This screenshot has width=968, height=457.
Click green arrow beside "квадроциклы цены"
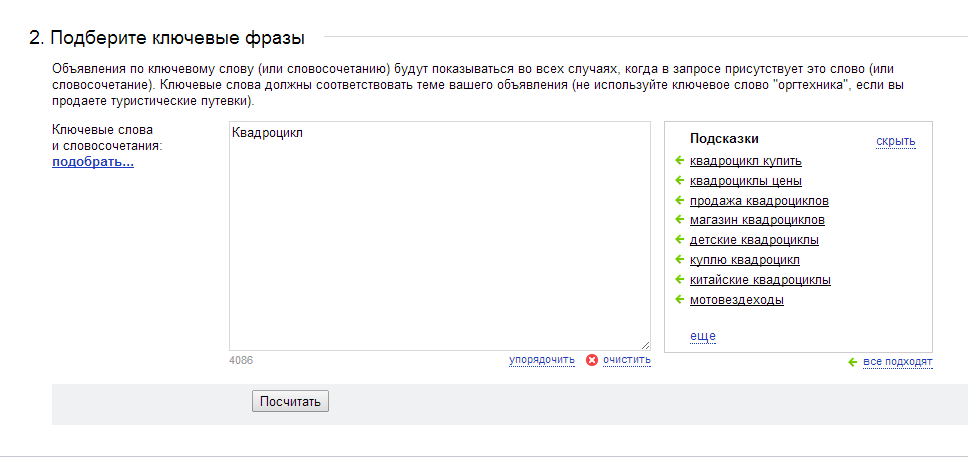(678, 181)
